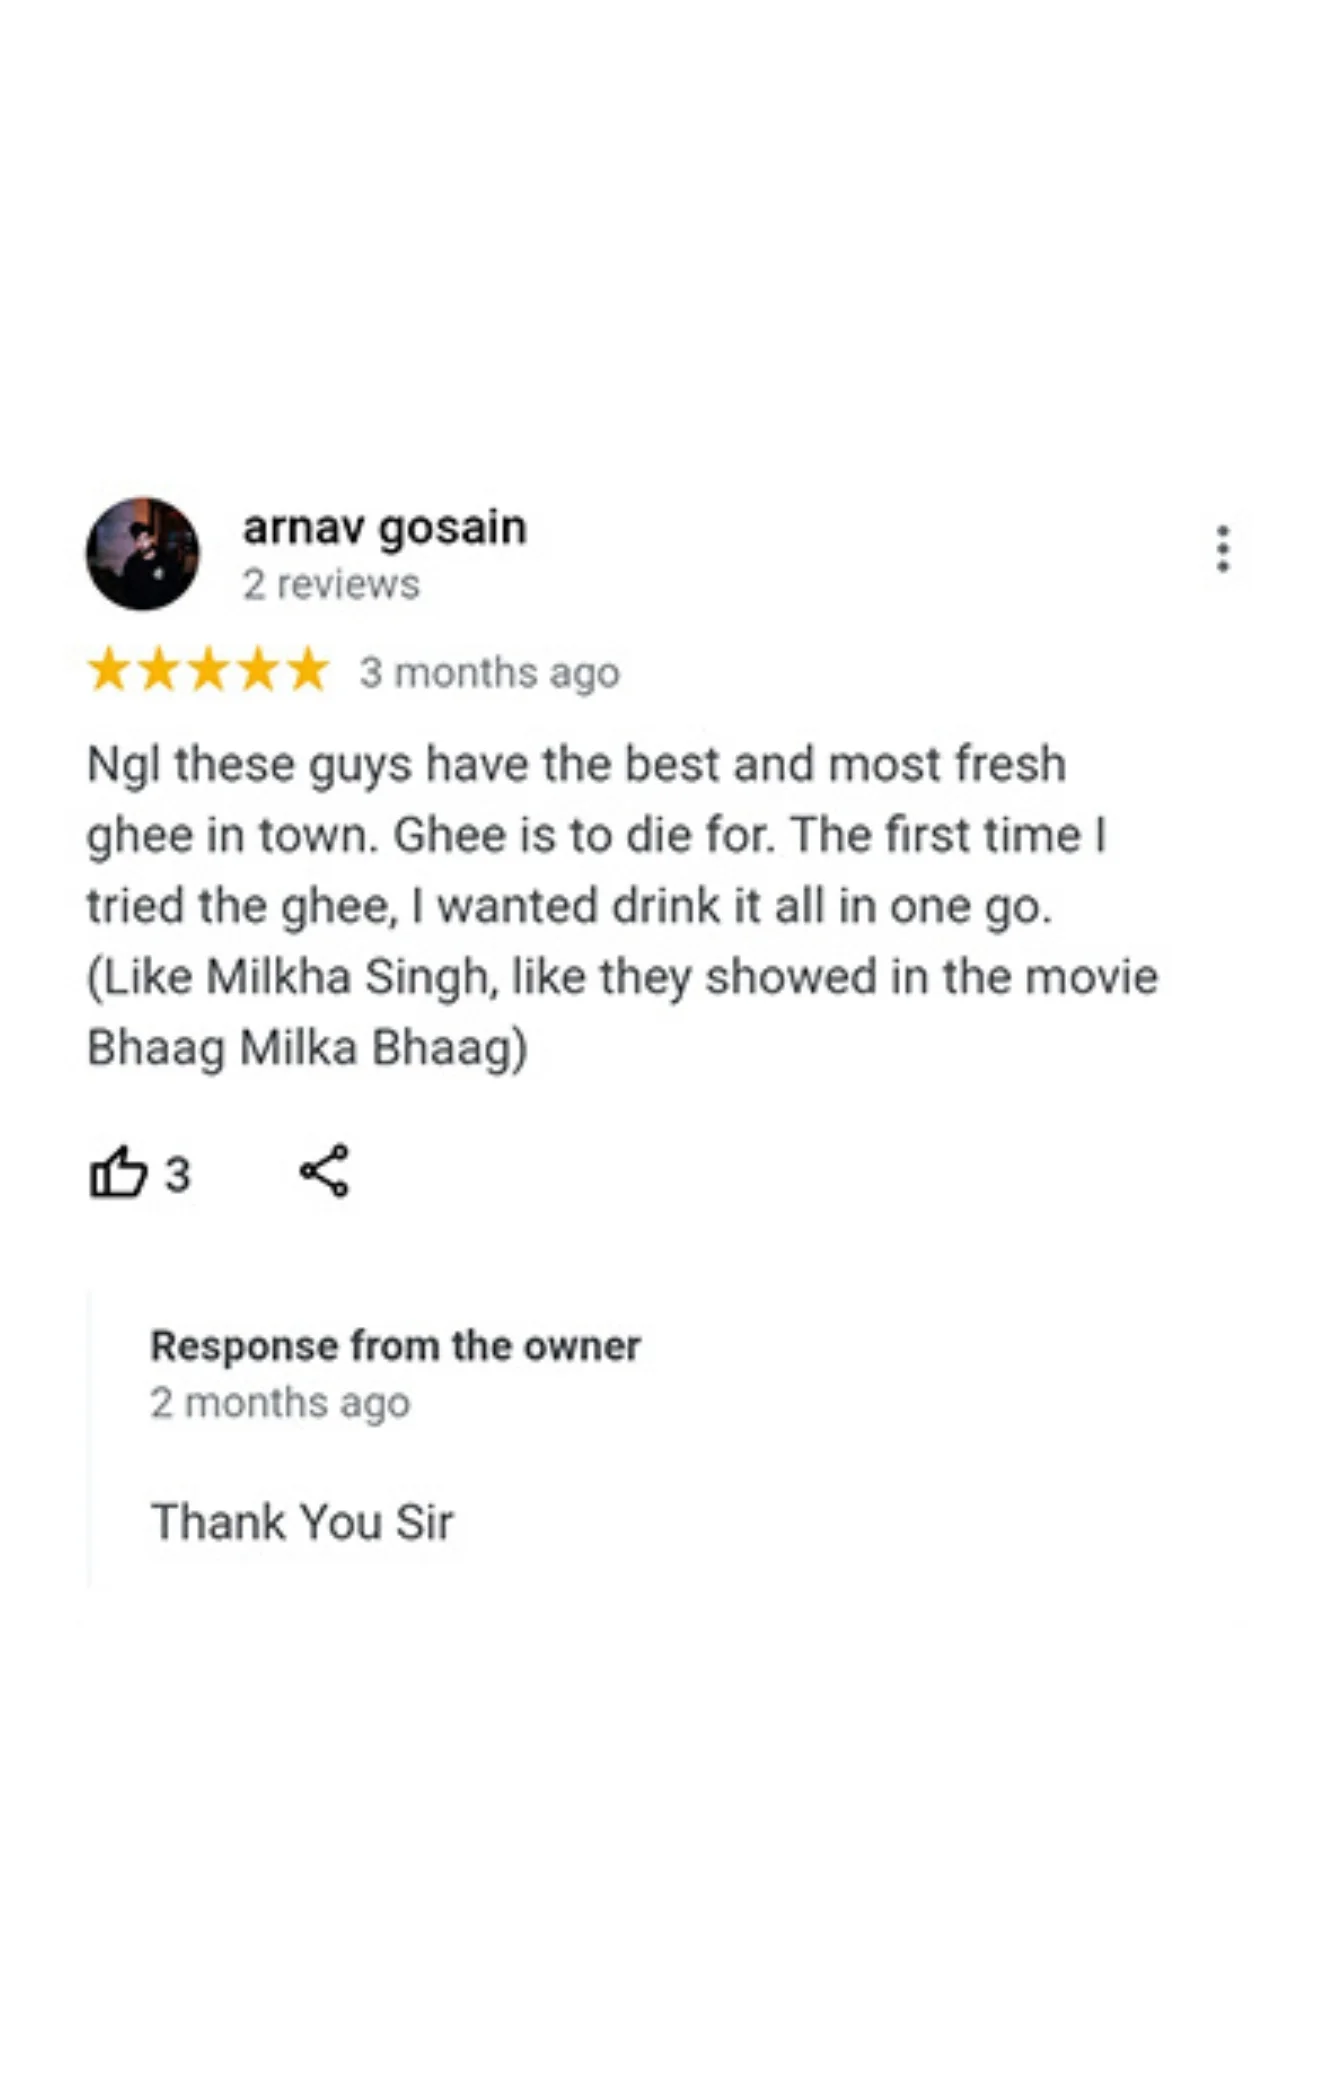Select the fourth gold rating star

coord(258,669)
